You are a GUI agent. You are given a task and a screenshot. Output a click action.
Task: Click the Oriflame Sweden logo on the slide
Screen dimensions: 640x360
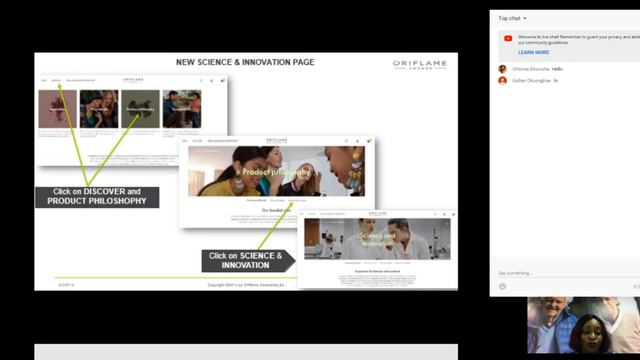[420, 64]
